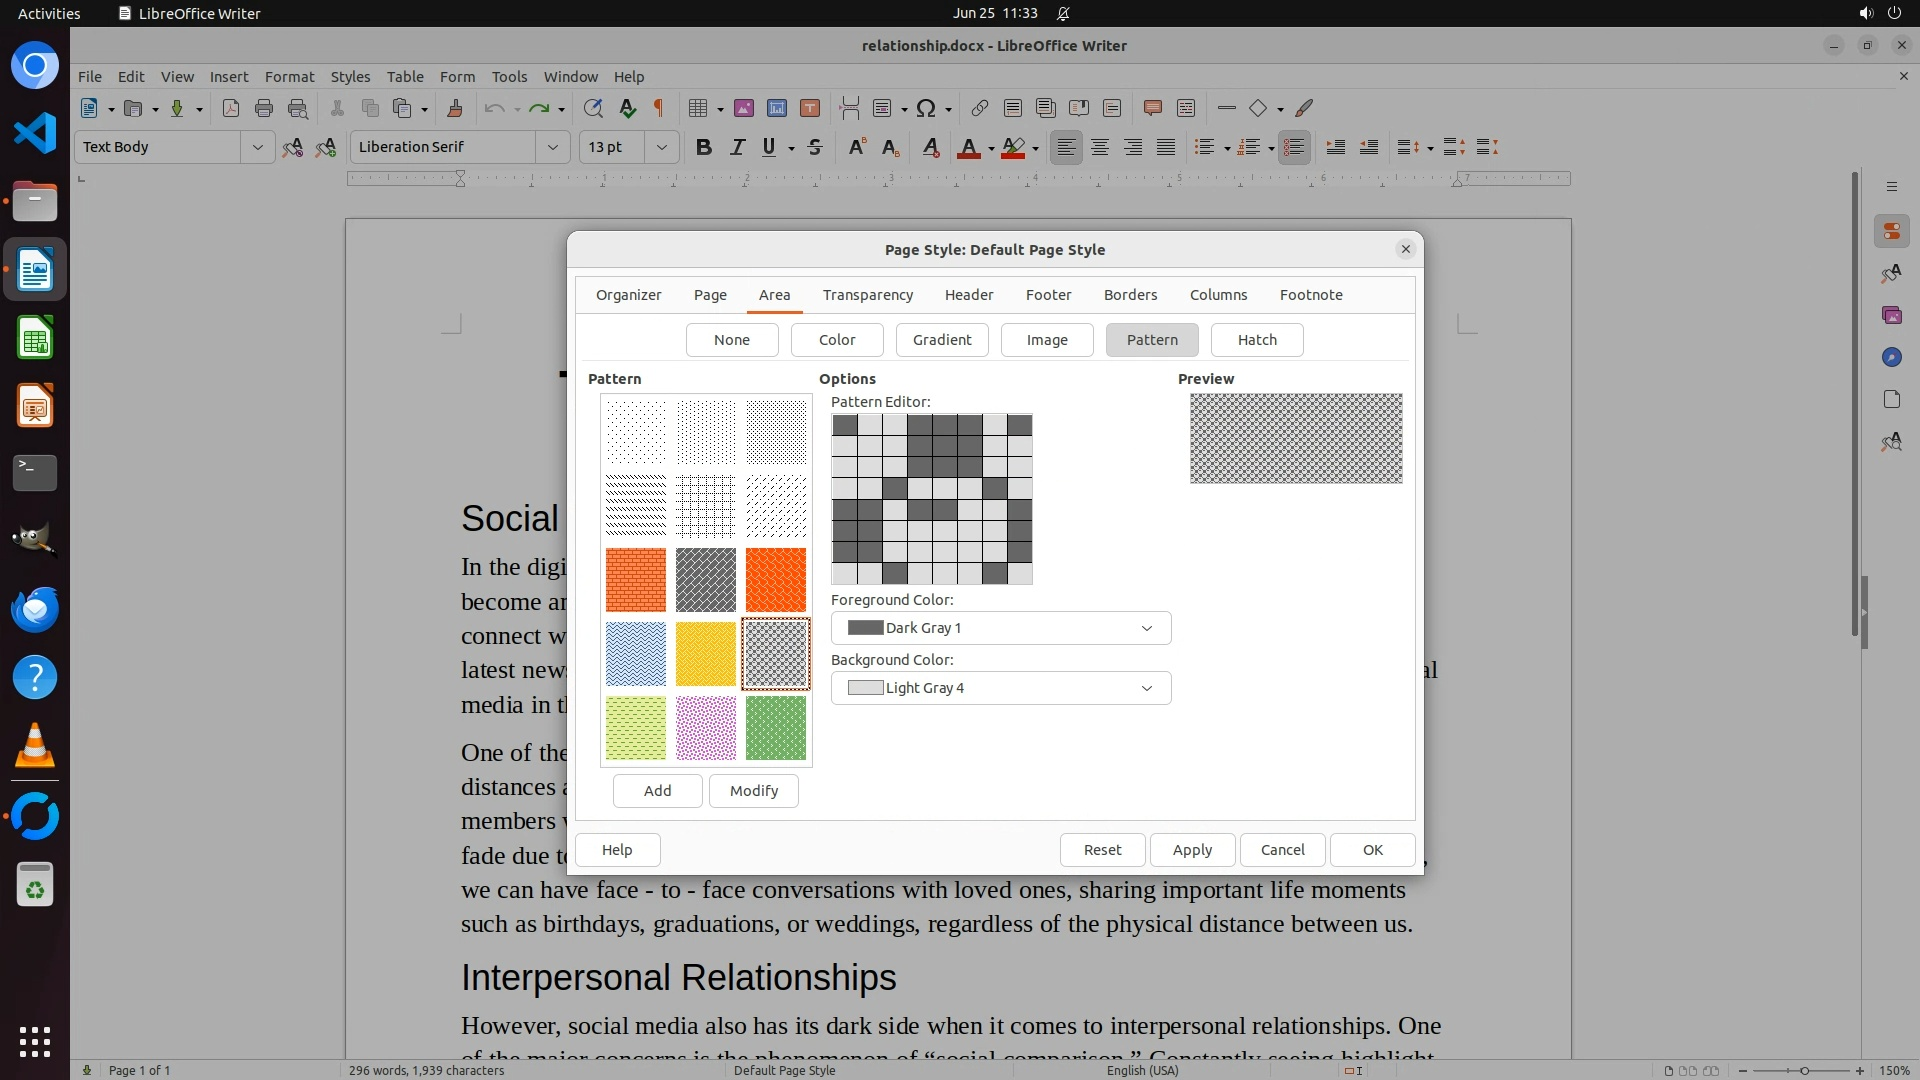Click the Center alignment icon
The height and width of the screenshot is (1080, 1920).
pyautogui.click(x=1100, y=147)
